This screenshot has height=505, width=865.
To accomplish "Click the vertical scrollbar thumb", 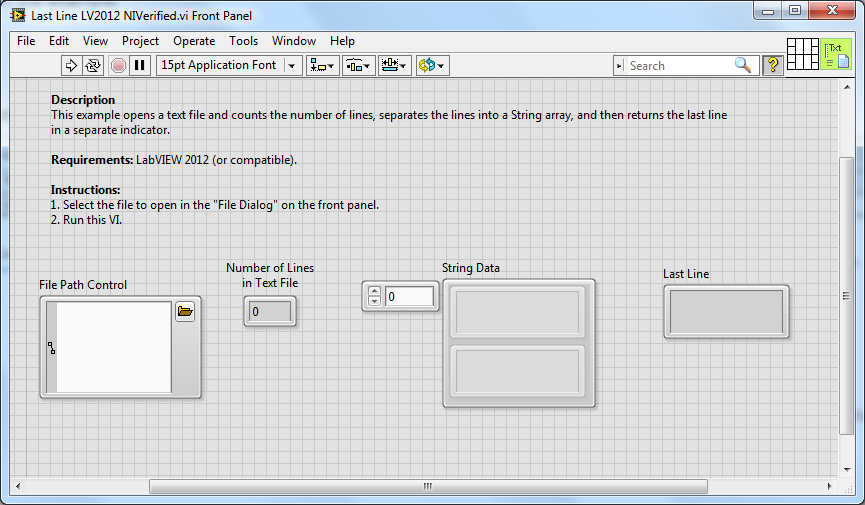I will click(x=847, y=296).
